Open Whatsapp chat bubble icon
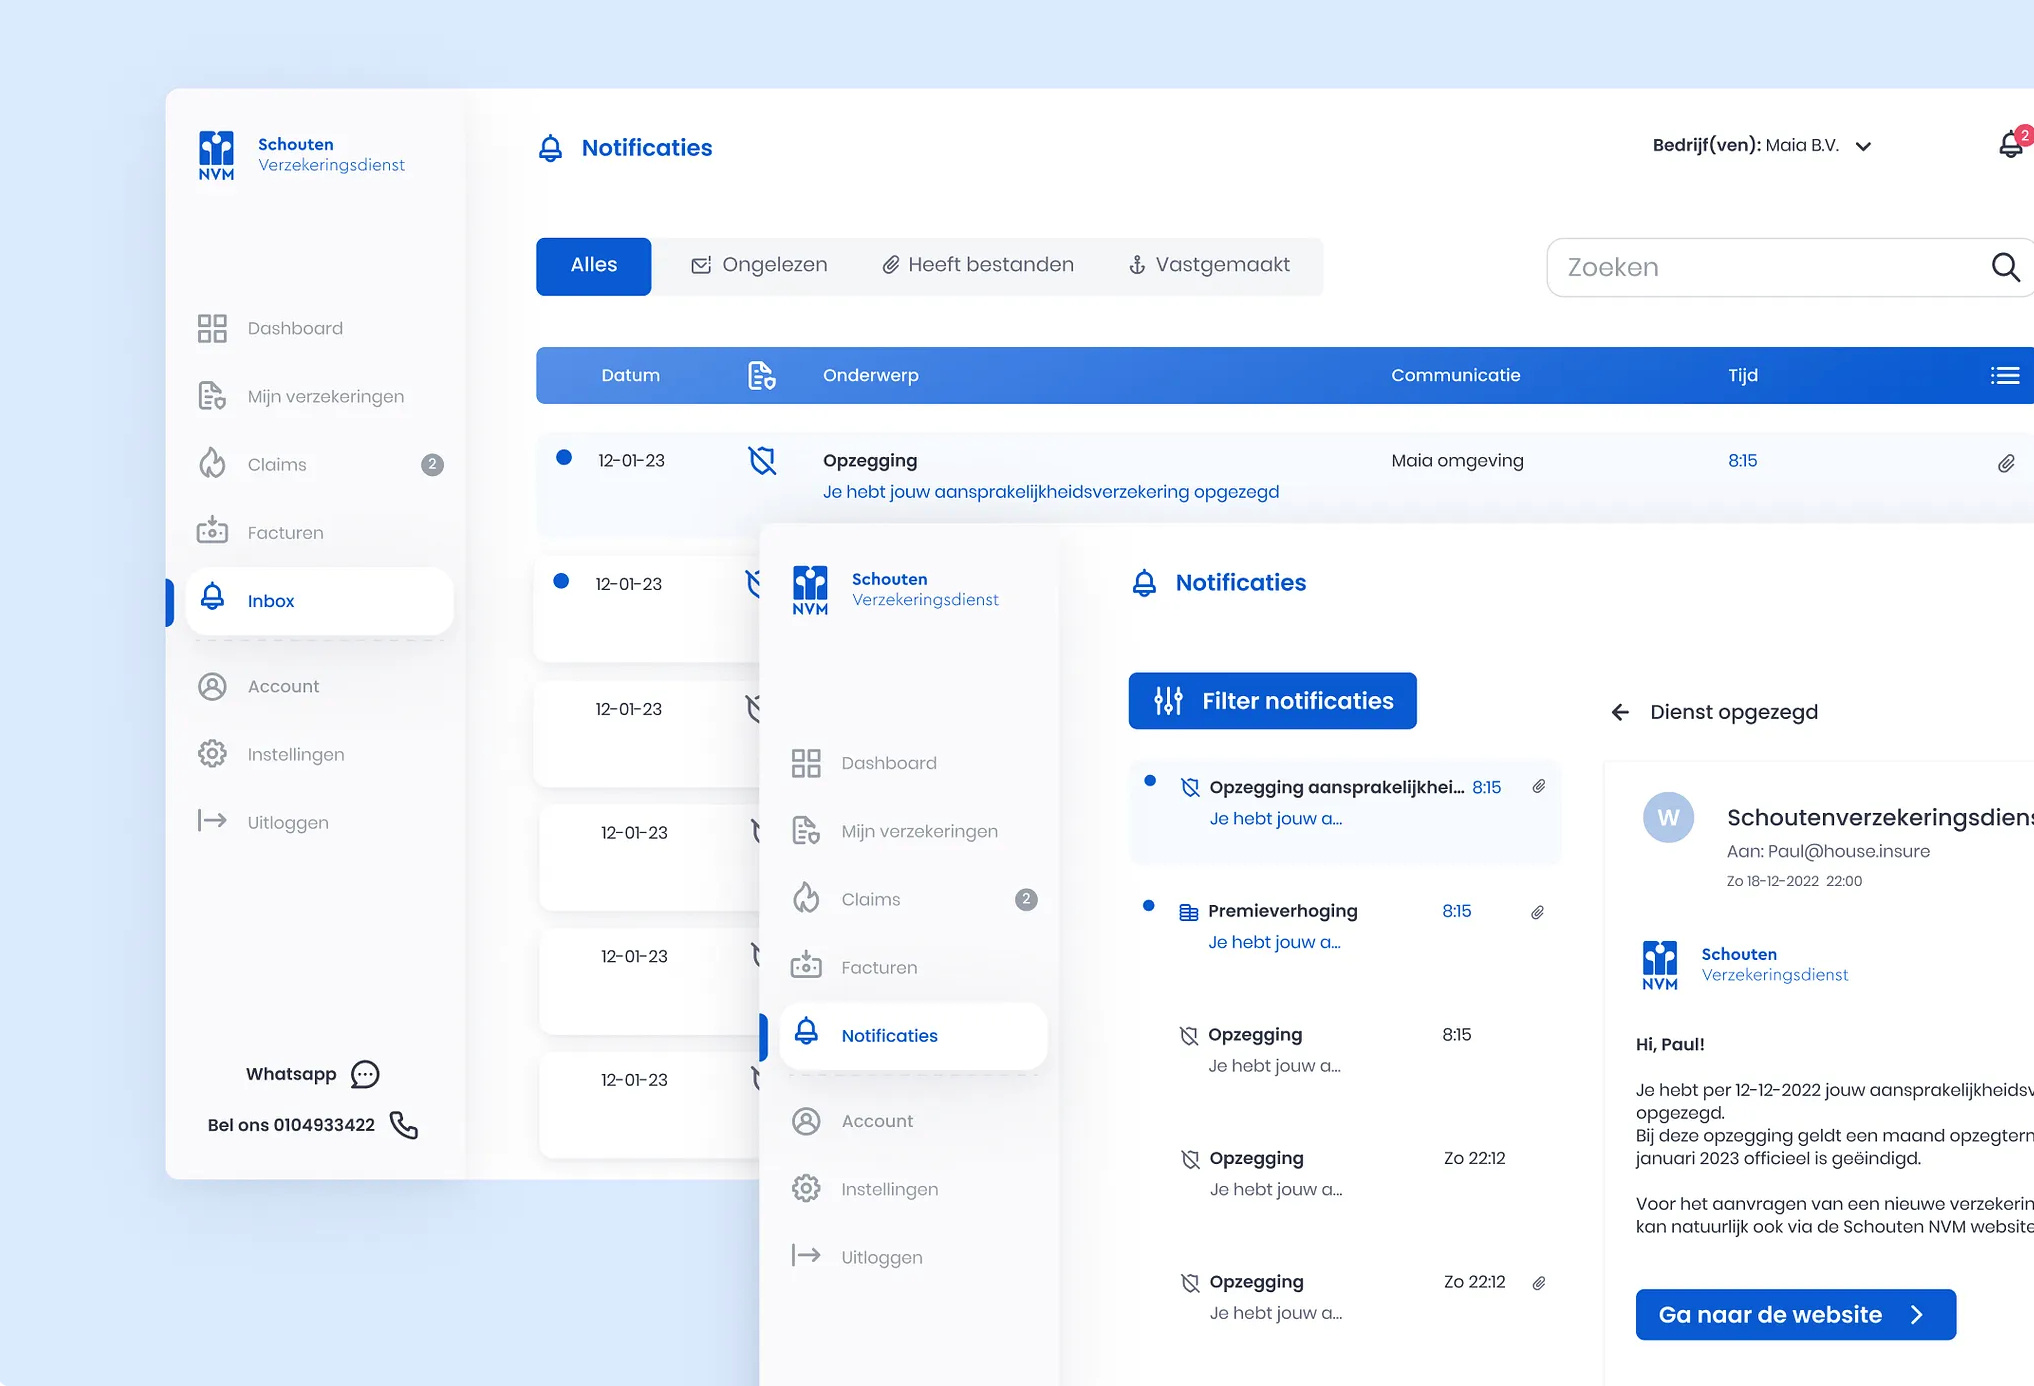Viewport: 2034px width, 1386px height. (x=365, y=1074)
